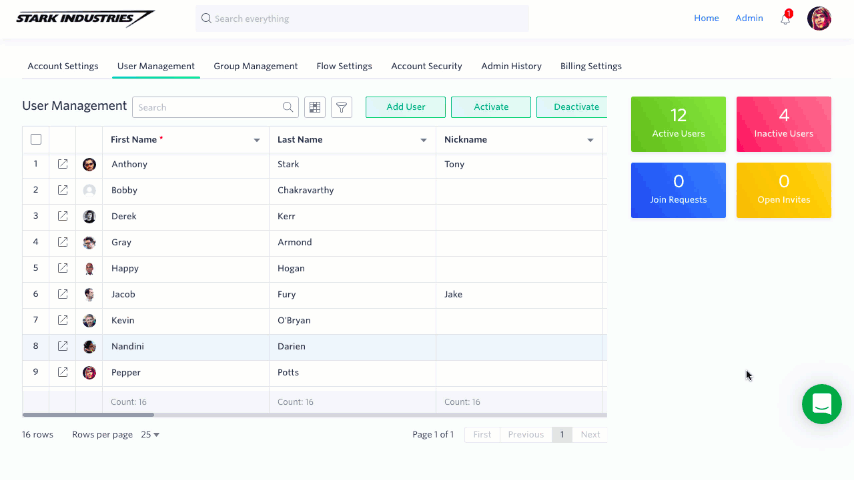
Task: Open Bobby's record via the edit icon
Action: tap(63, 190)
